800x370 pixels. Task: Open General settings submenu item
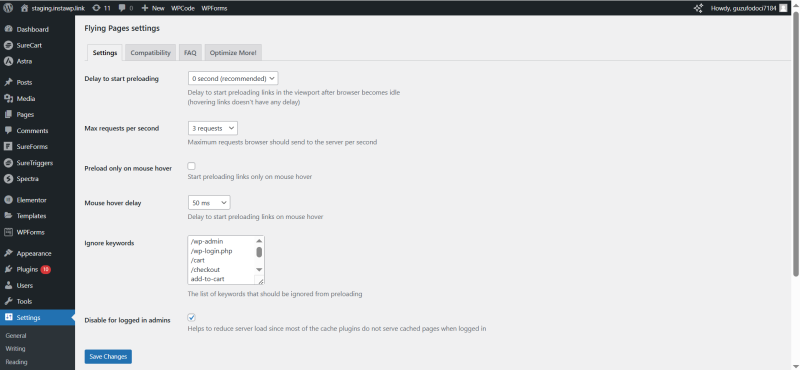point(16,336)
